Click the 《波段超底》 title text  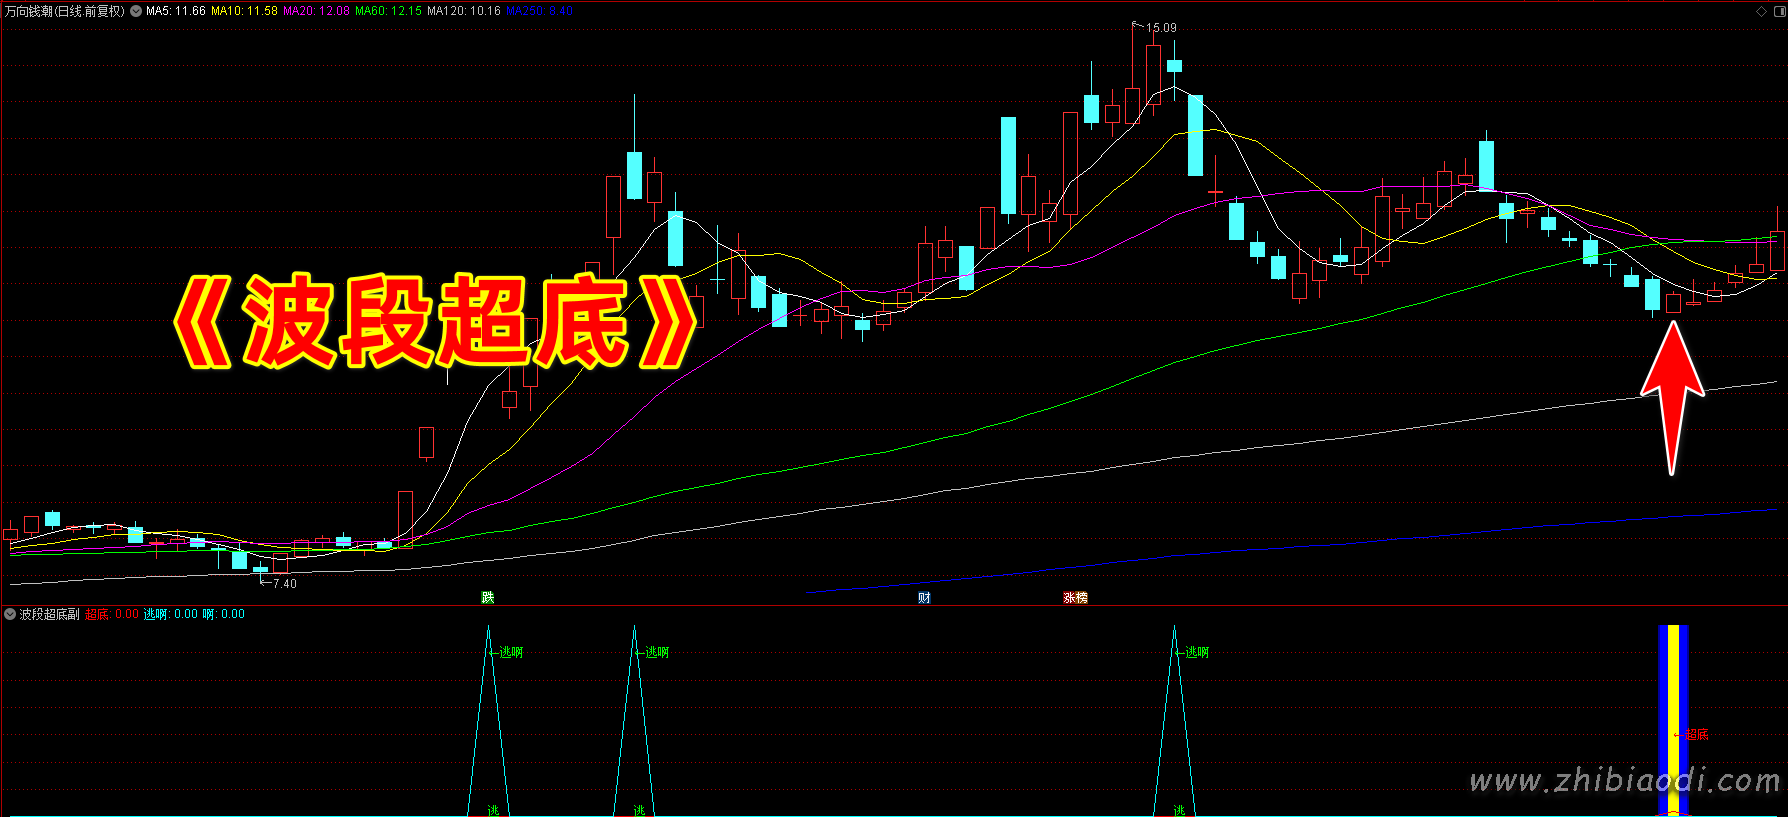435,320
